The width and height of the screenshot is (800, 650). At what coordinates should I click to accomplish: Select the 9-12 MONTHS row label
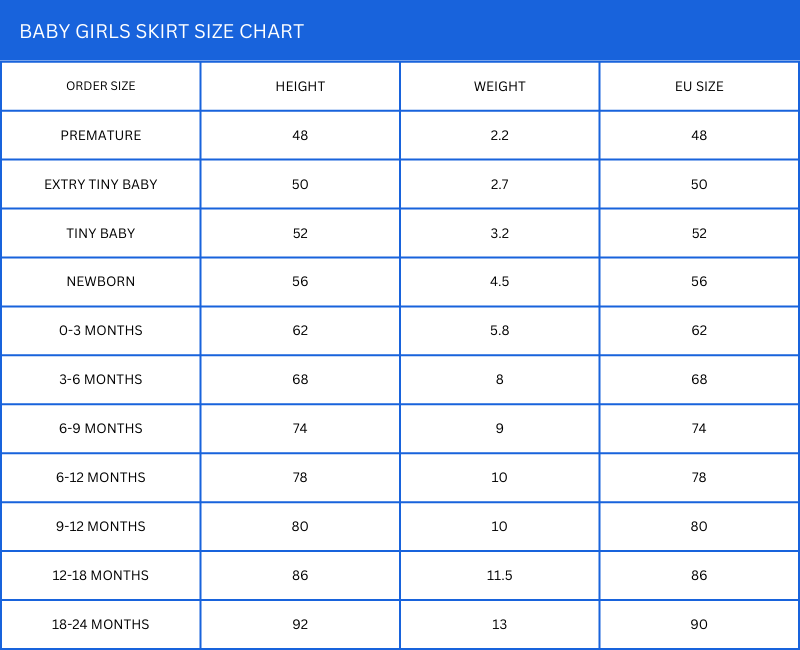pyautogui.click(x=101, y=526)
